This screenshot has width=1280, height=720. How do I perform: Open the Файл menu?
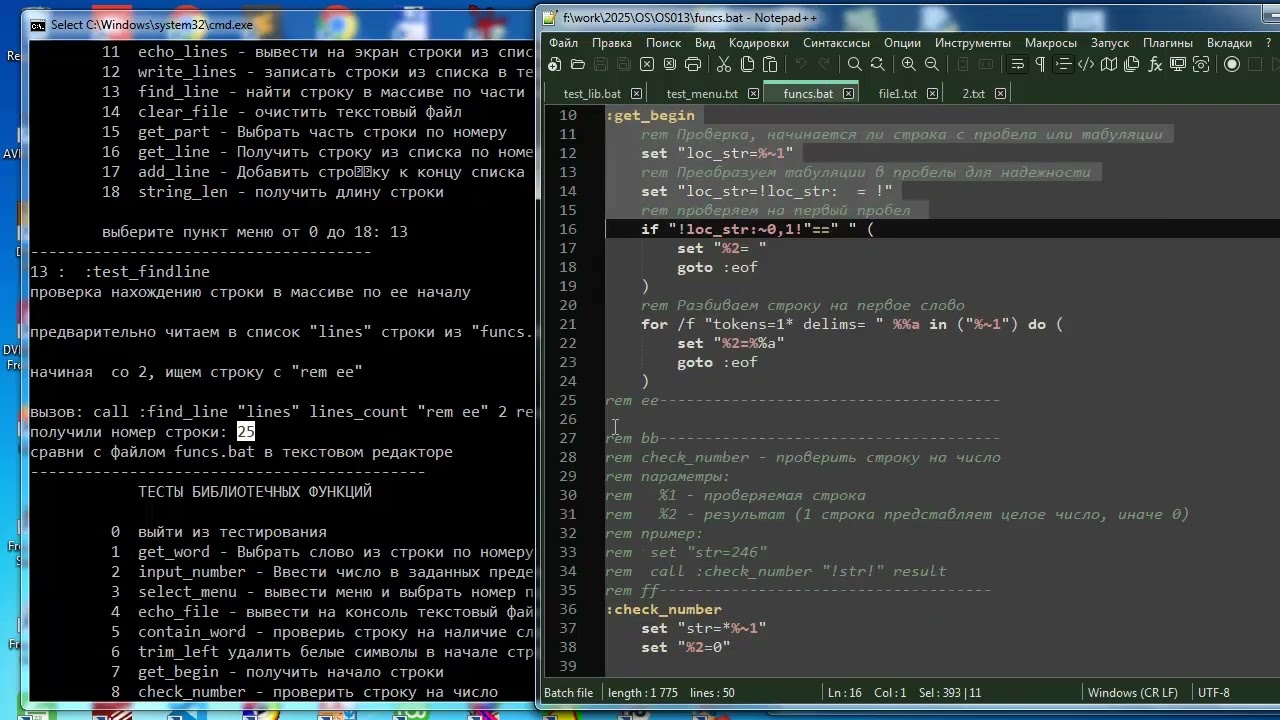[563, 43]
